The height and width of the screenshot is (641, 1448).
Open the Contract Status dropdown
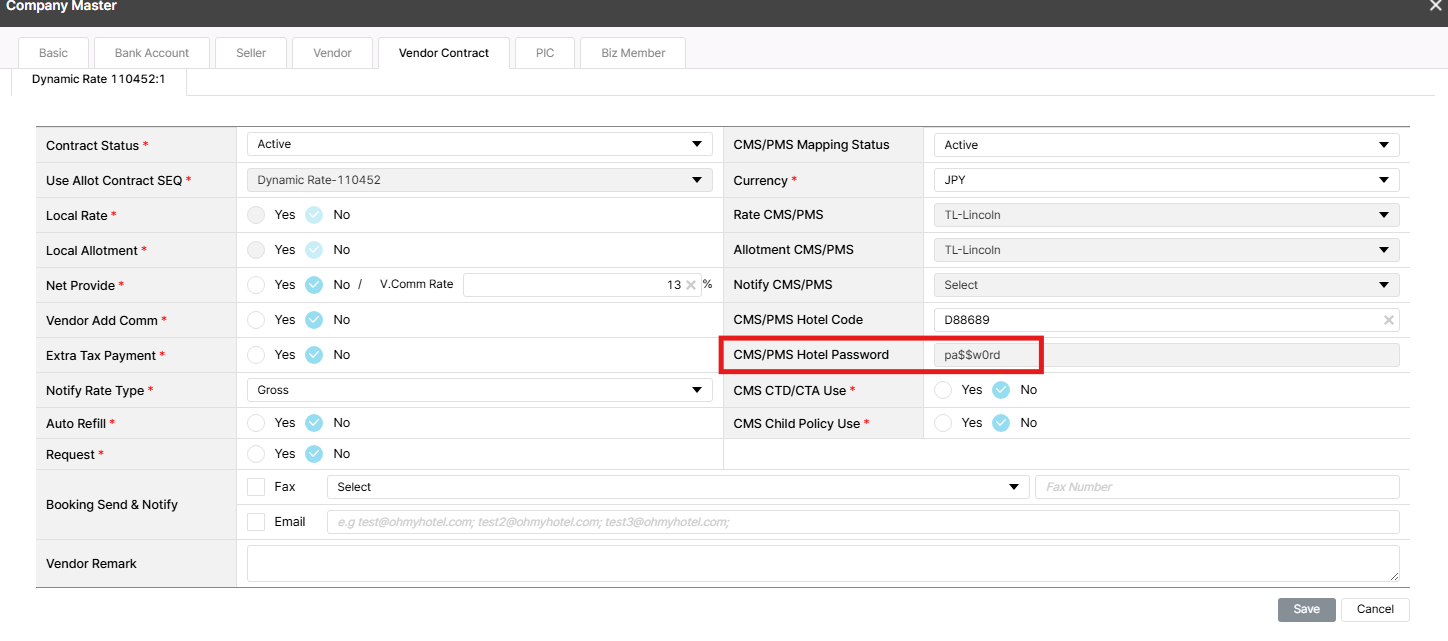click(479, 145)
